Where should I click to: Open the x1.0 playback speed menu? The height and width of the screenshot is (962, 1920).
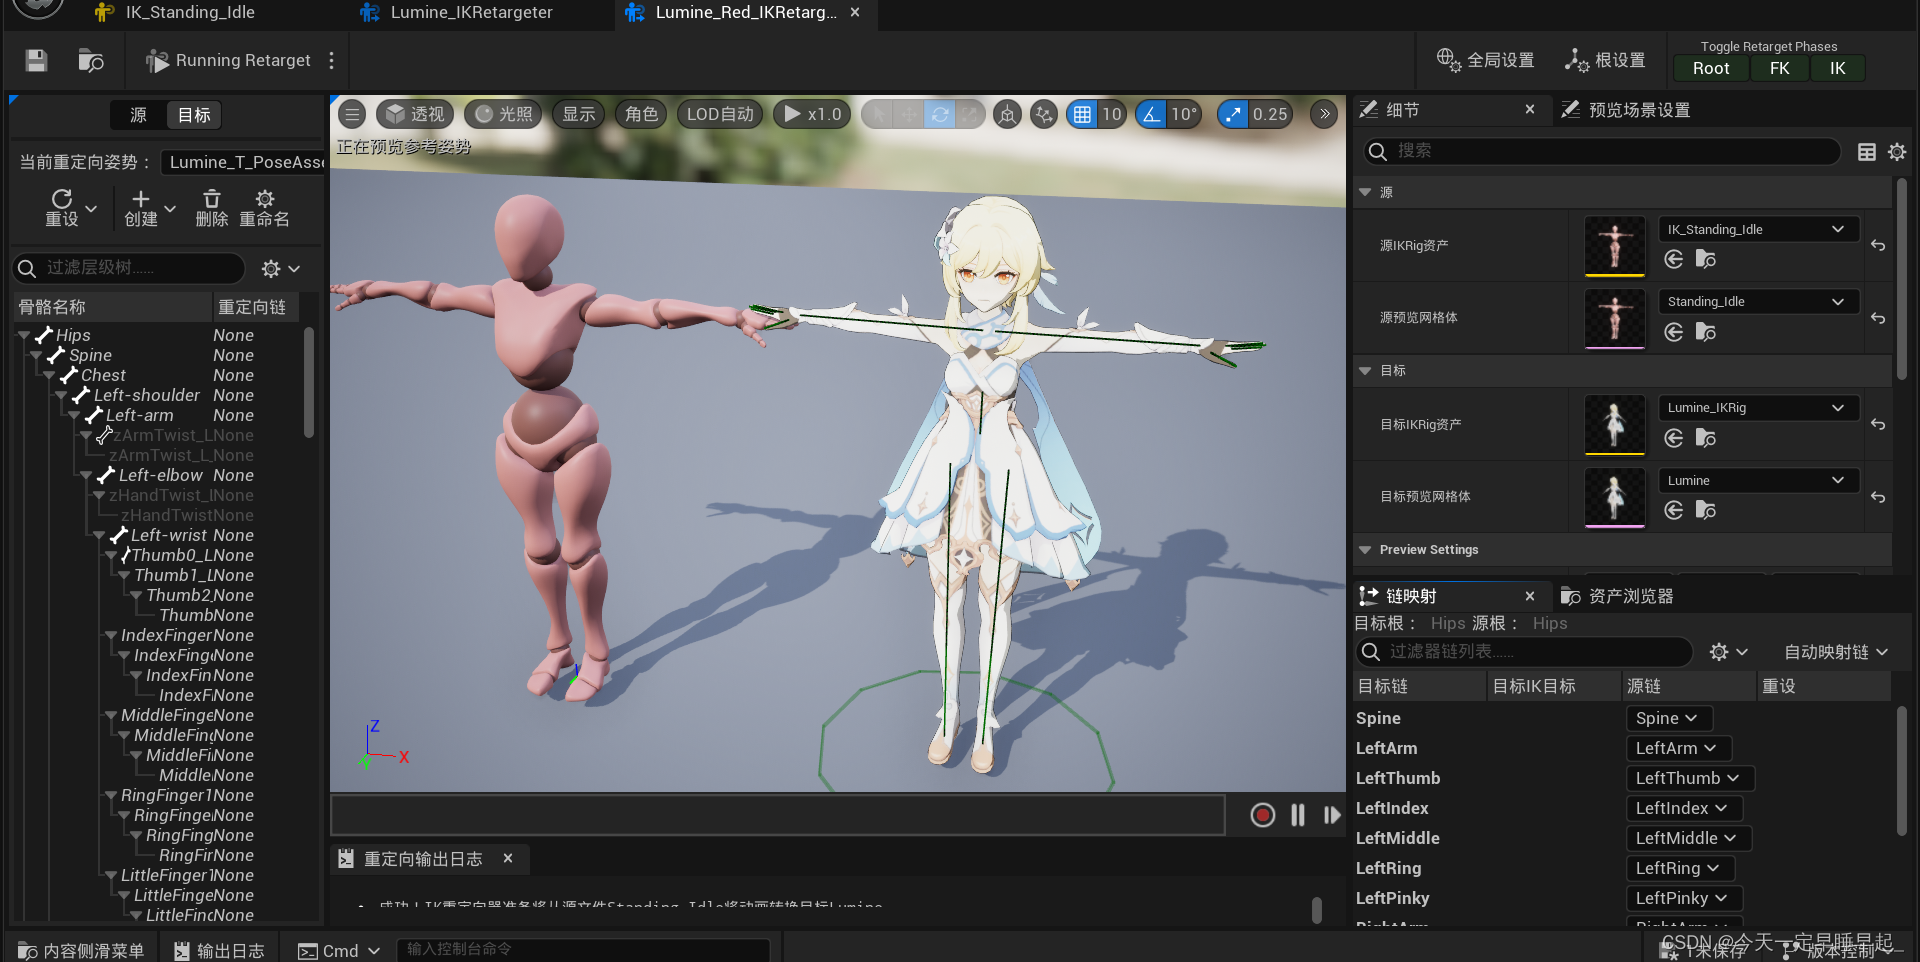click(812, 114)
